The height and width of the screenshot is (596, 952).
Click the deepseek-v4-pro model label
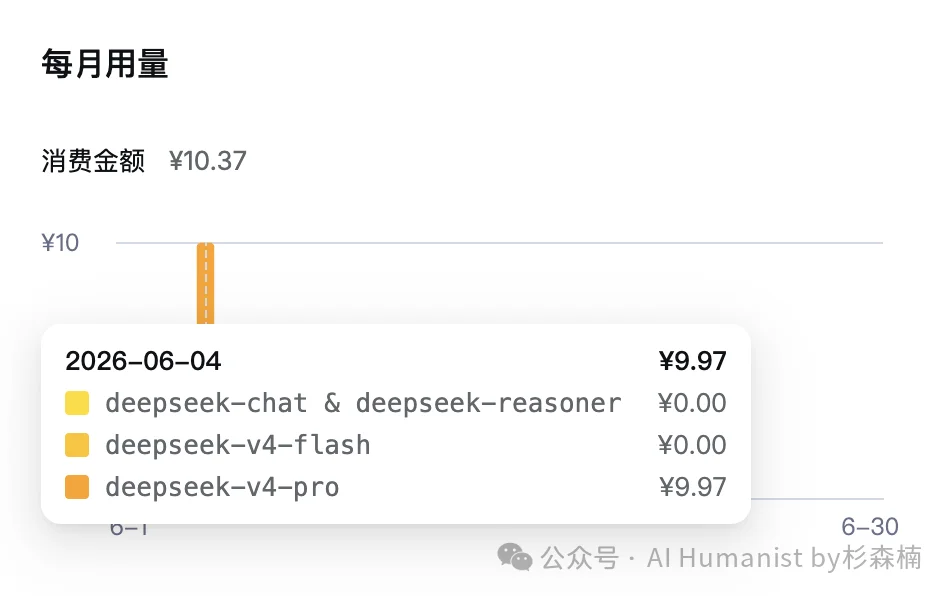(x=222, y=487)
